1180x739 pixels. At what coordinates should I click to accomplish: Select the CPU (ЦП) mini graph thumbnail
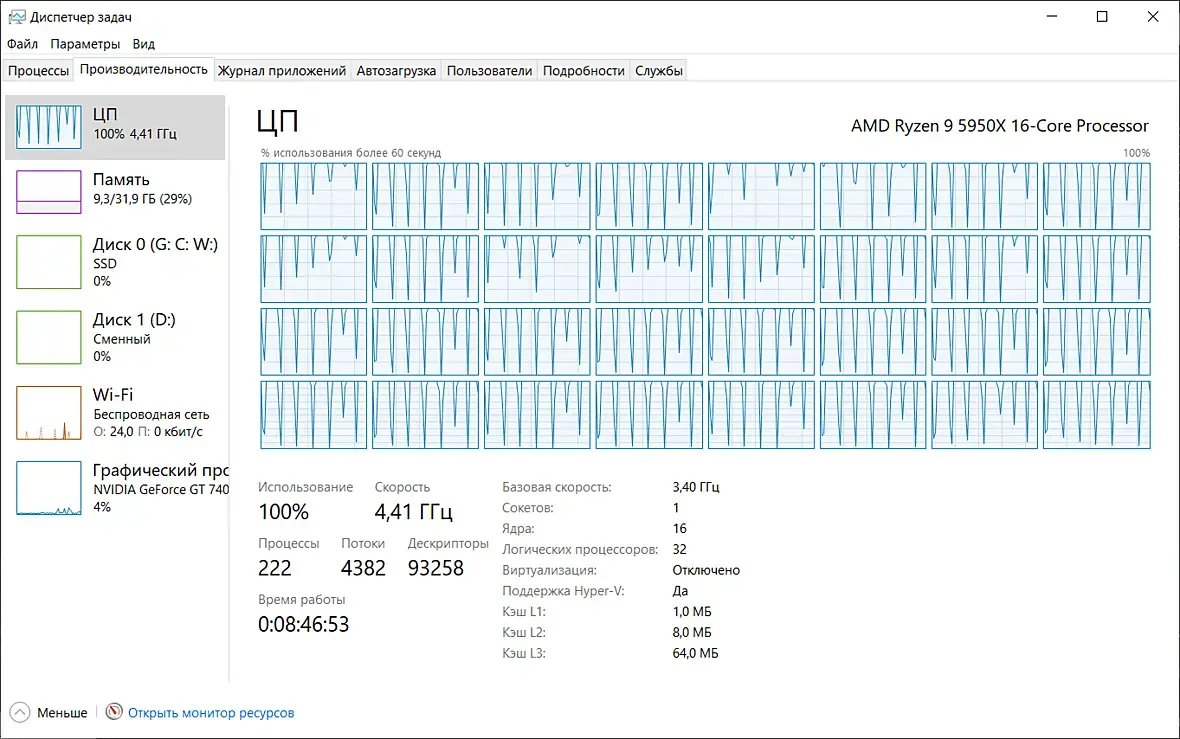[48, 126]
